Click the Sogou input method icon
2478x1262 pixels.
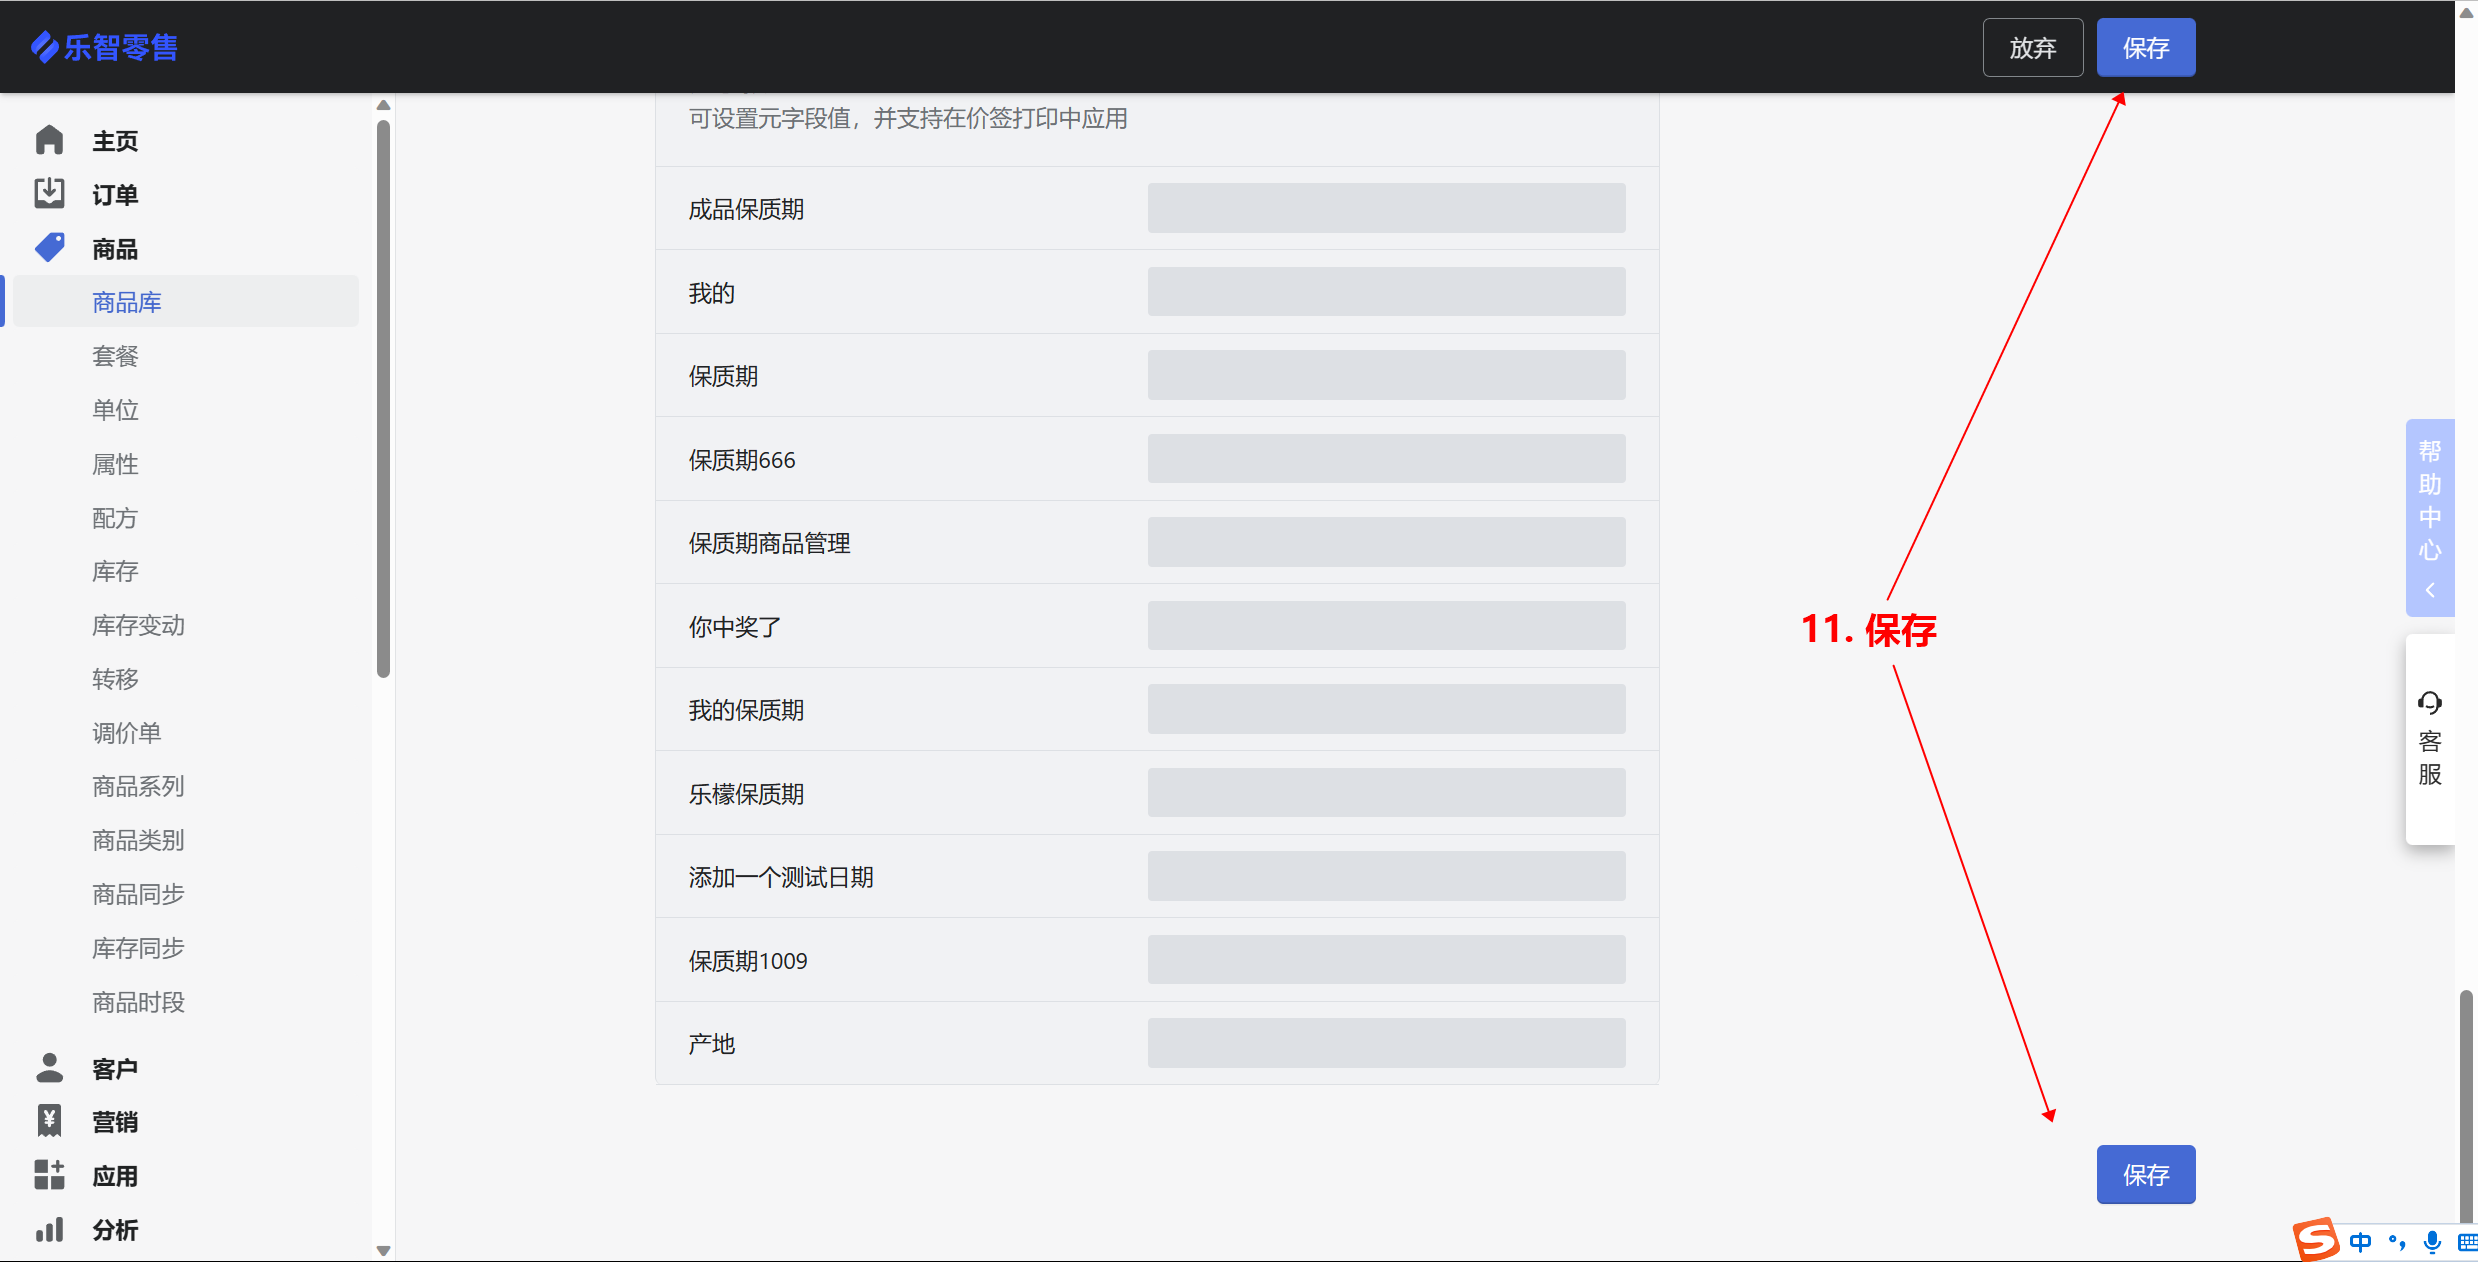tap(2316, 1240)
